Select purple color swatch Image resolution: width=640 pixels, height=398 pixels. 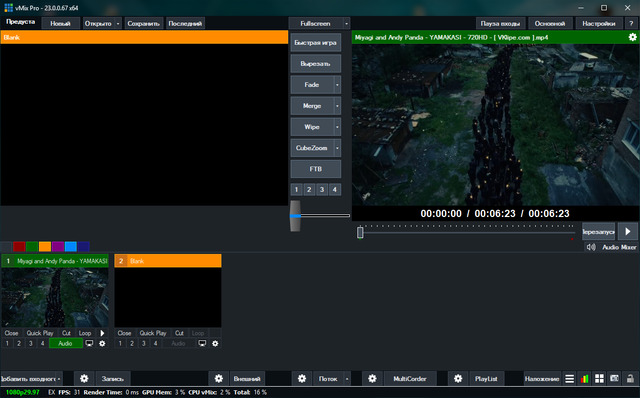point(58,247)
